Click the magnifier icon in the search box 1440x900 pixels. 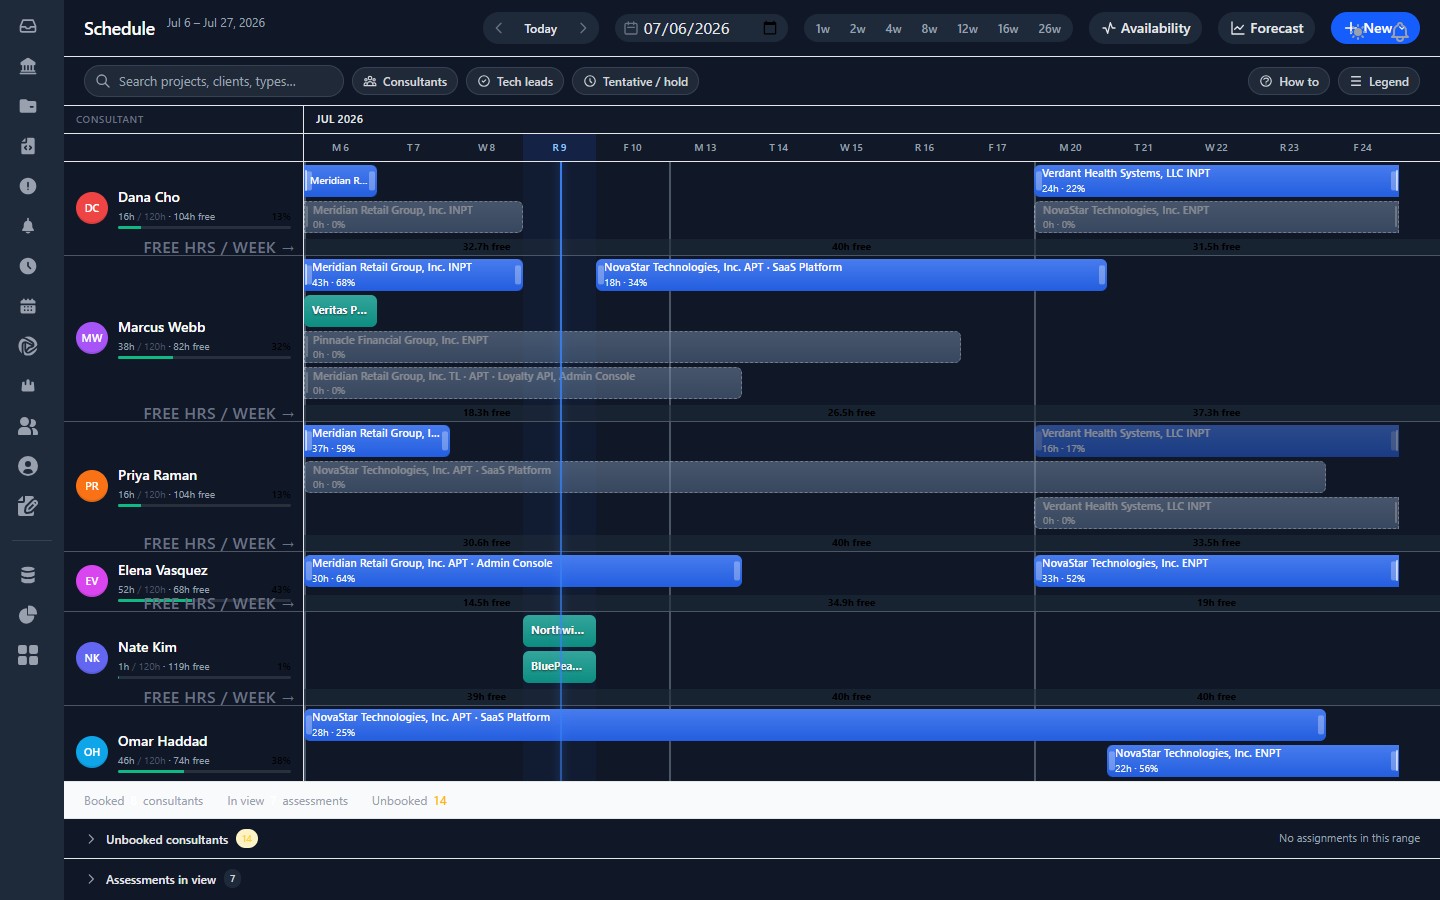103,81
